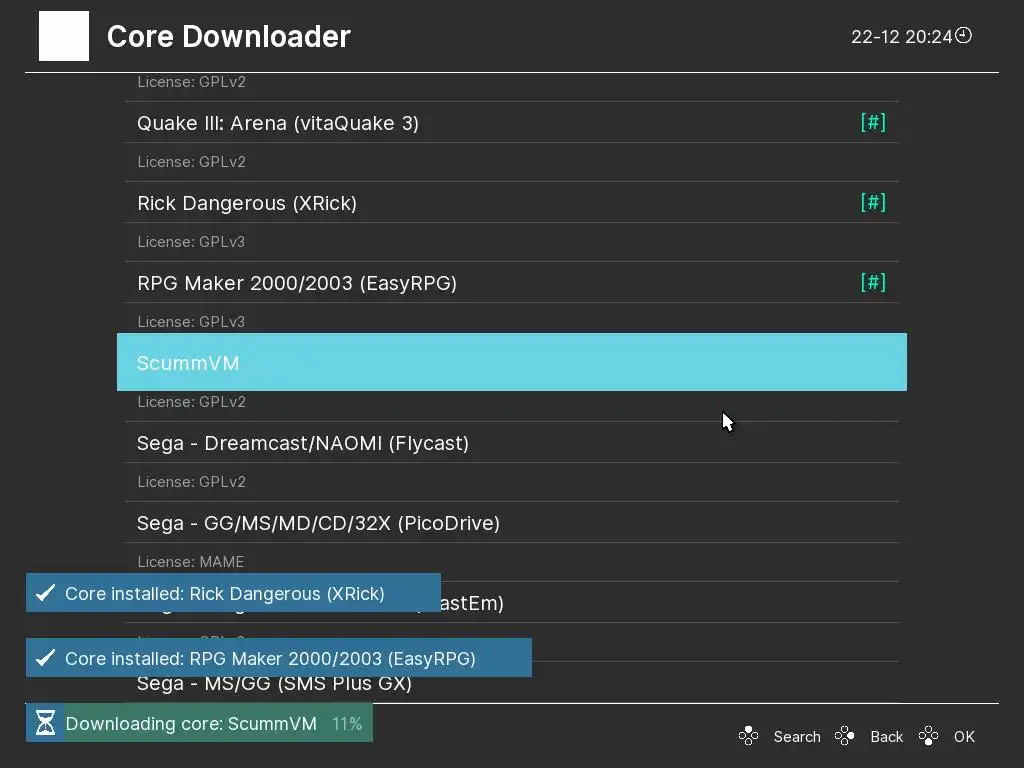
Task: Click License: GPLv2 under Quake III: Arena
Action: pyautogui.click(x=191, y=161)
